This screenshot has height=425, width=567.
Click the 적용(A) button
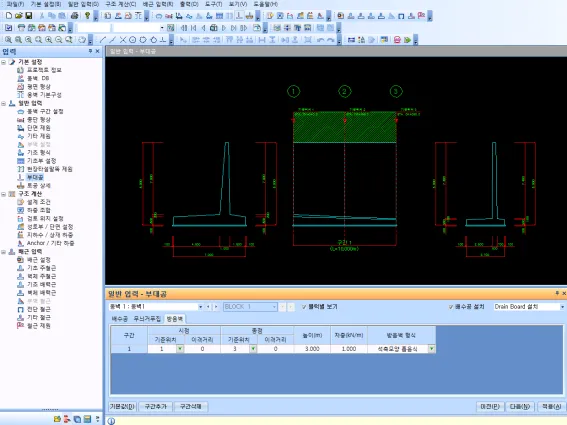pyautogui.click(x=551, y=407)
